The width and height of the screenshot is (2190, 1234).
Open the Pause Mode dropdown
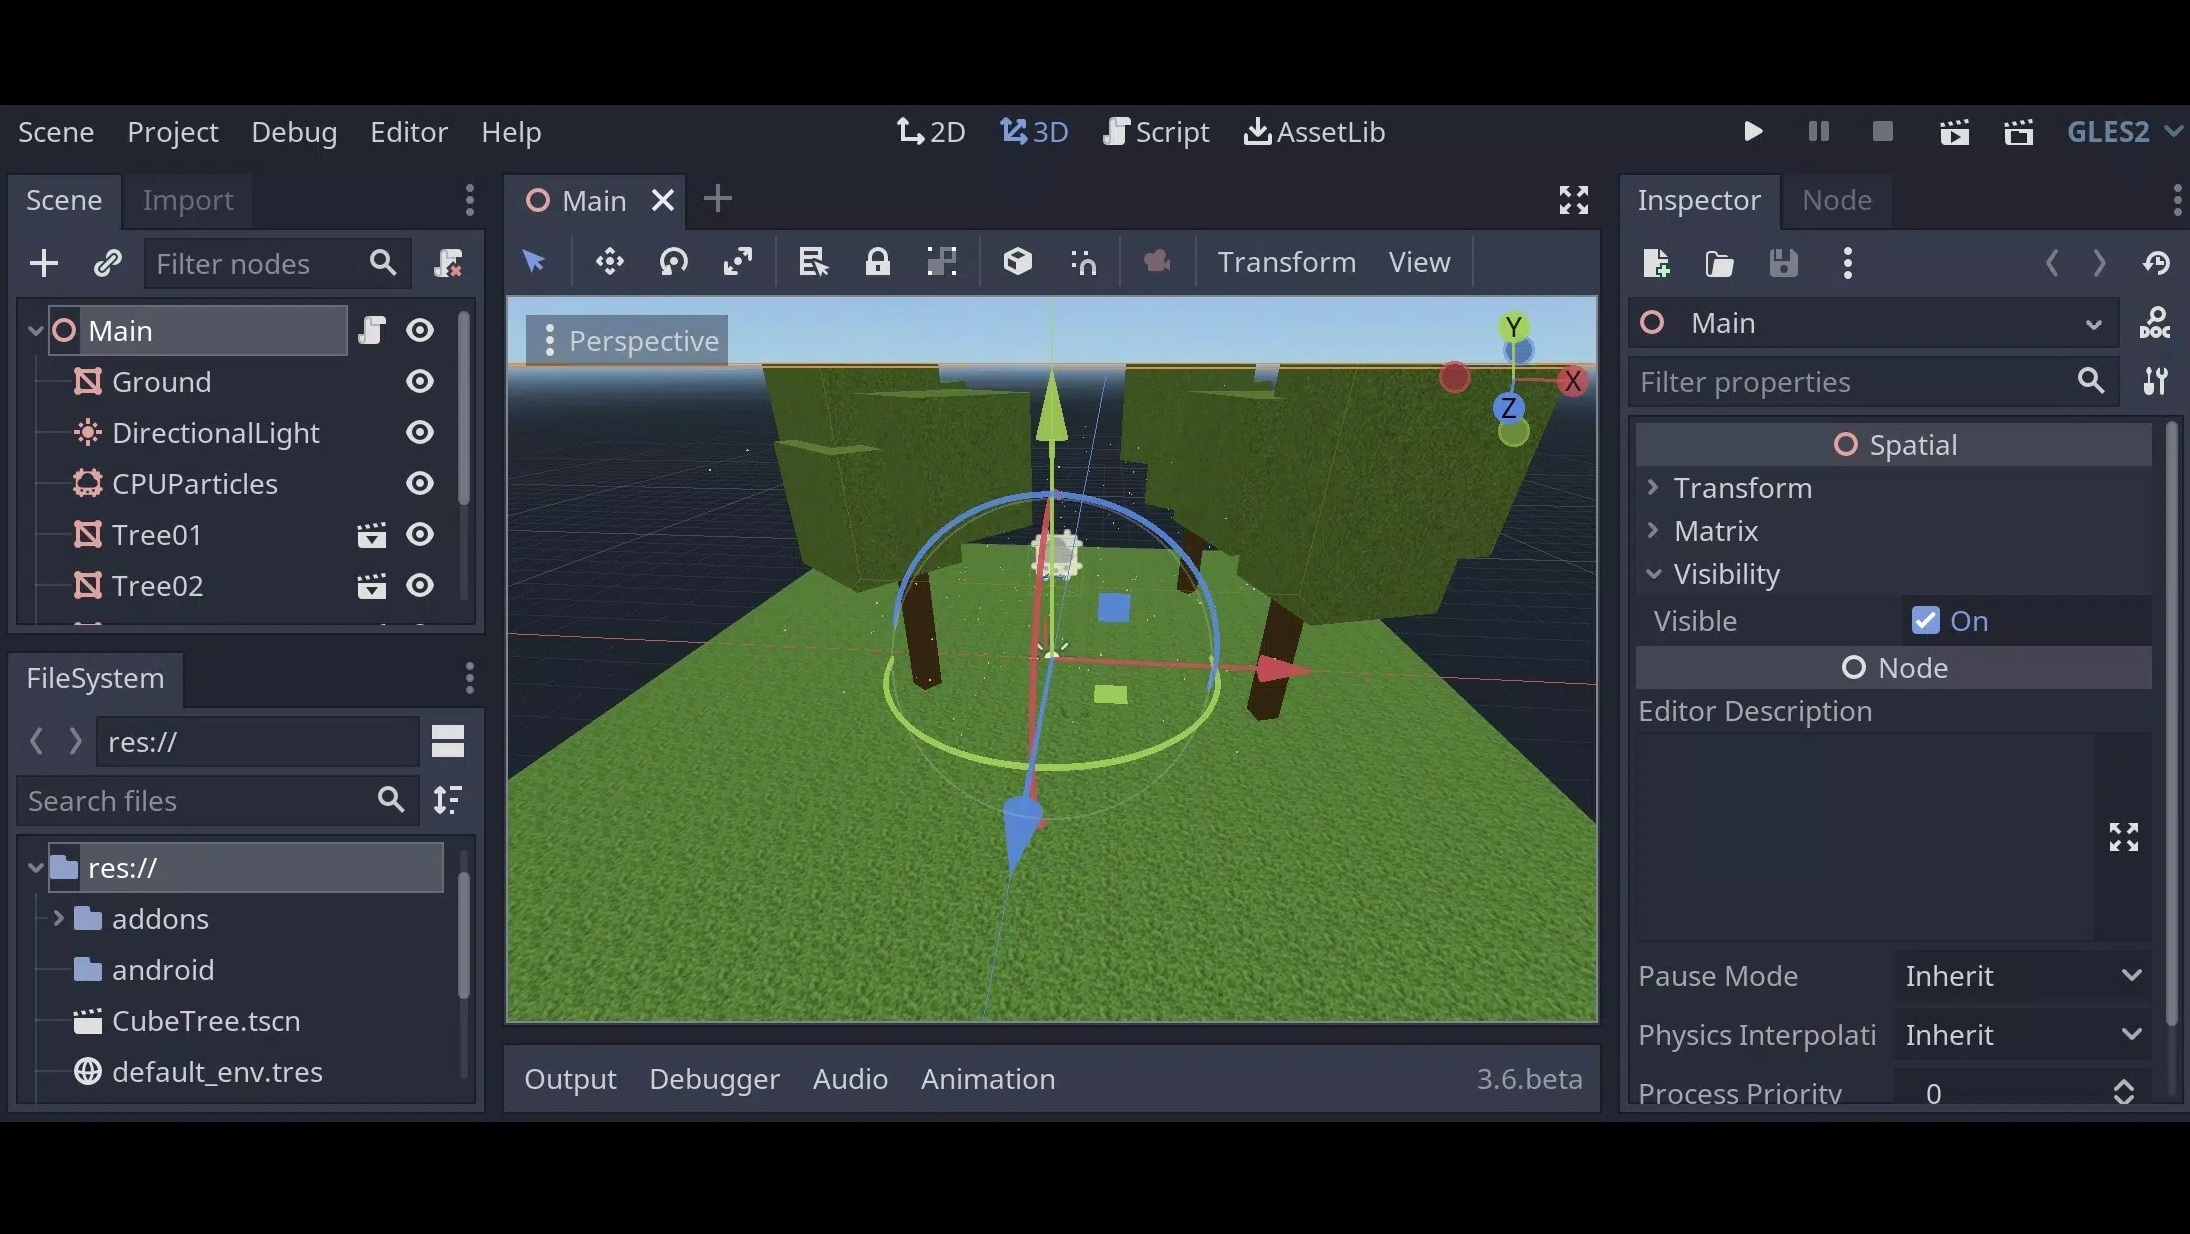(2022, 976)
